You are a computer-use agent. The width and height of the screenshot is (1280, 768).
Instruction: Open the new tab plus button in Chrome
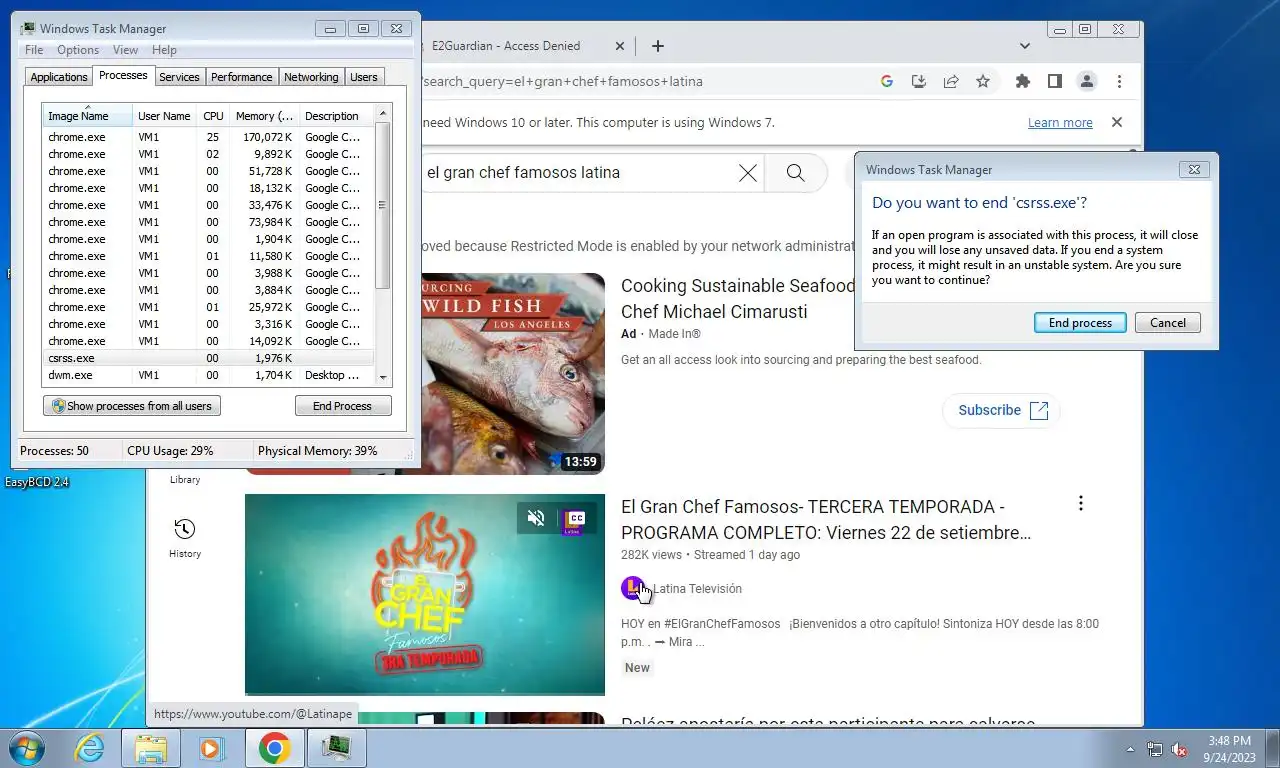657,46
